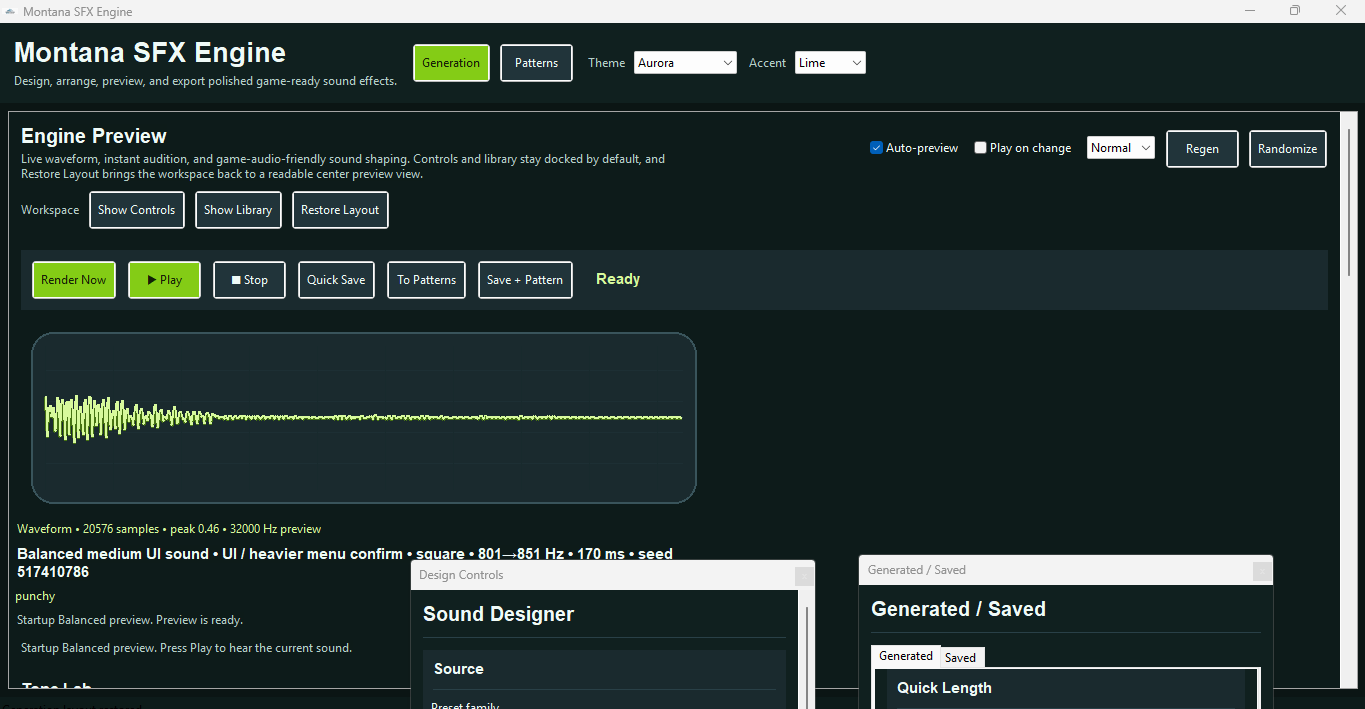Click the Engine Preview heading
This screenshot has height=709, width=1365.
pos(94,136)
